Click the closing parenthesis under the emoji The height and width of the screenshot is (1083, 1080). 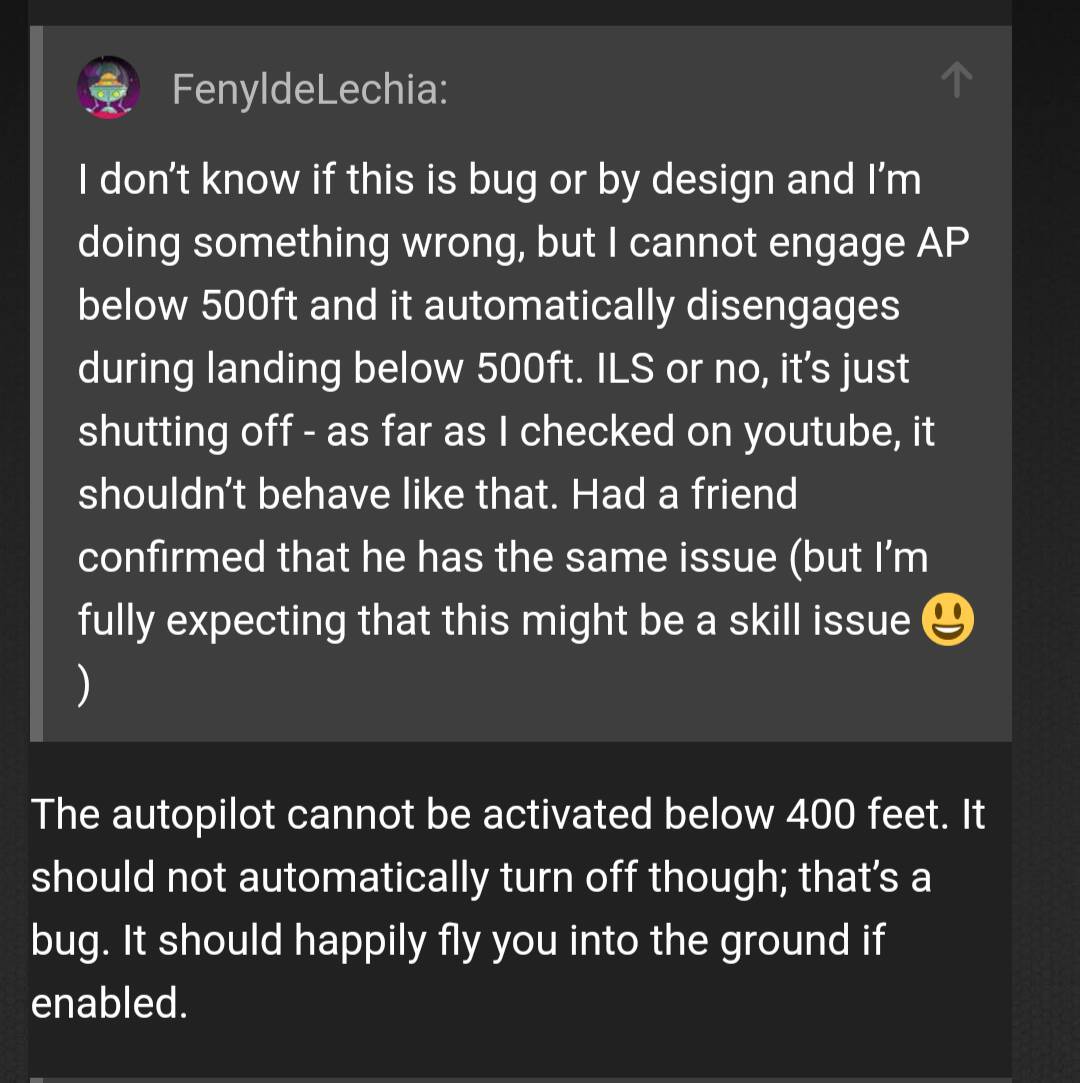(x=83, y=685)
